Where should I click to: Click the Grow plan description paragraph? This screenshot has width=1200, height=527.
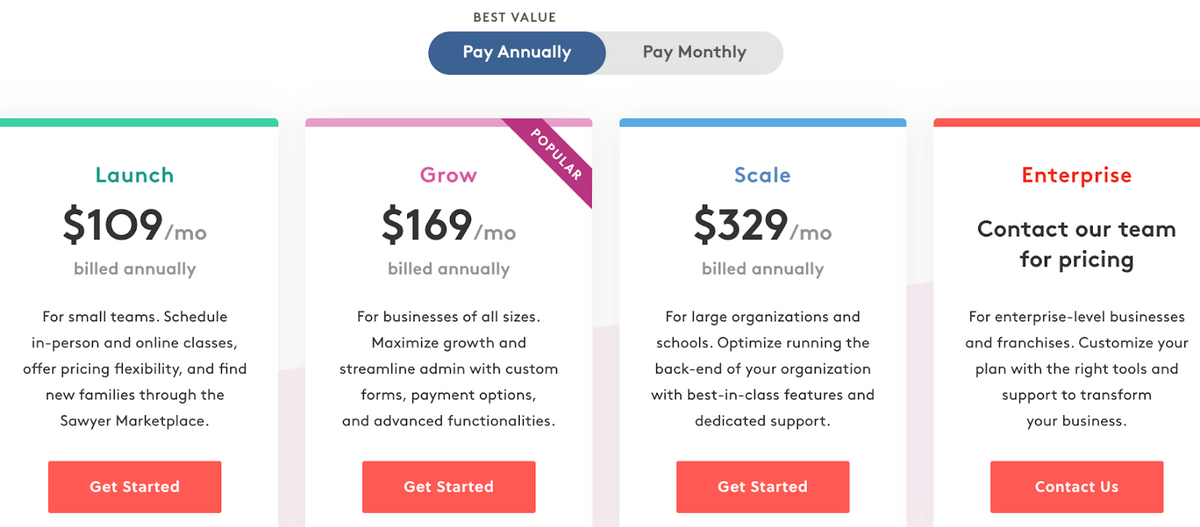click(449, 369)
